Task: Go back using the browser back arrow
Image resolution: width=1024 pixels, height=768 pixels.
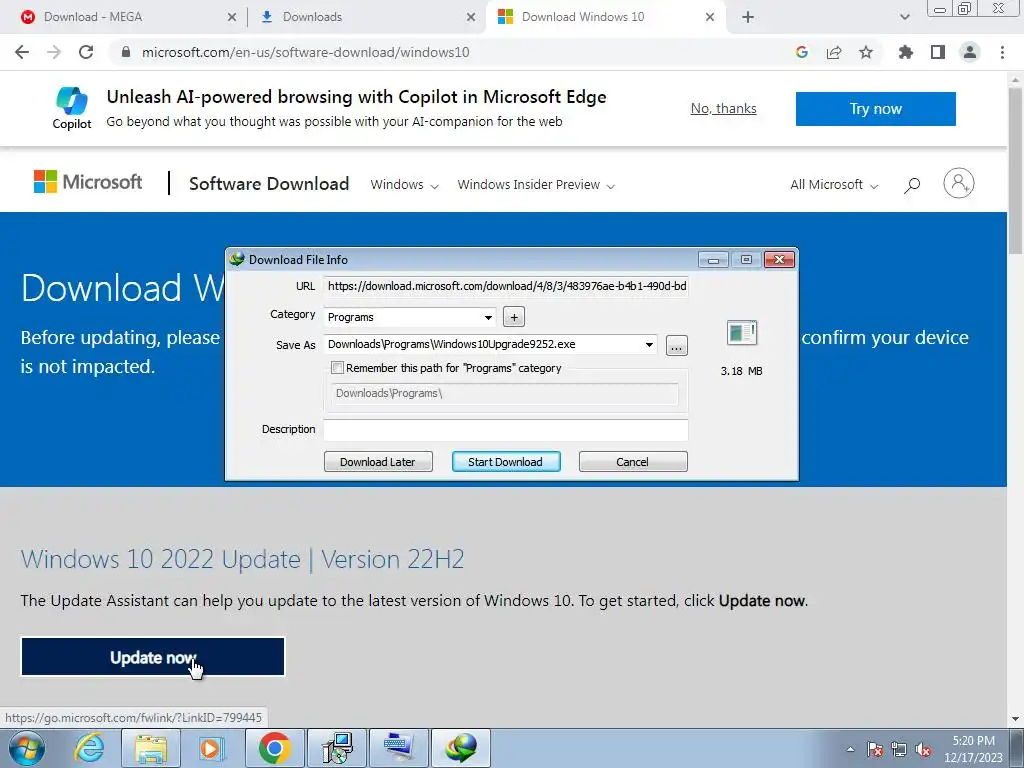Action: tap(22, 52)
